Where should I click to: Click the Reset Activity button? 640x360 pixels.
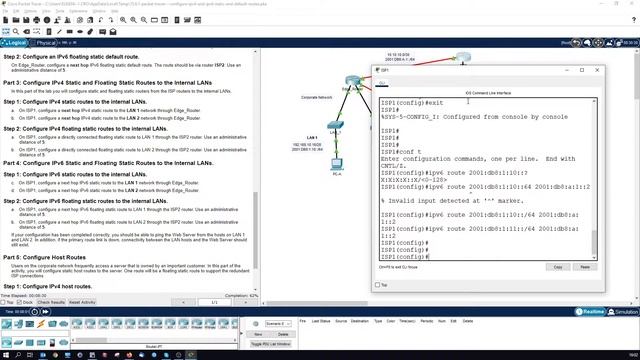tap(82, 302)
